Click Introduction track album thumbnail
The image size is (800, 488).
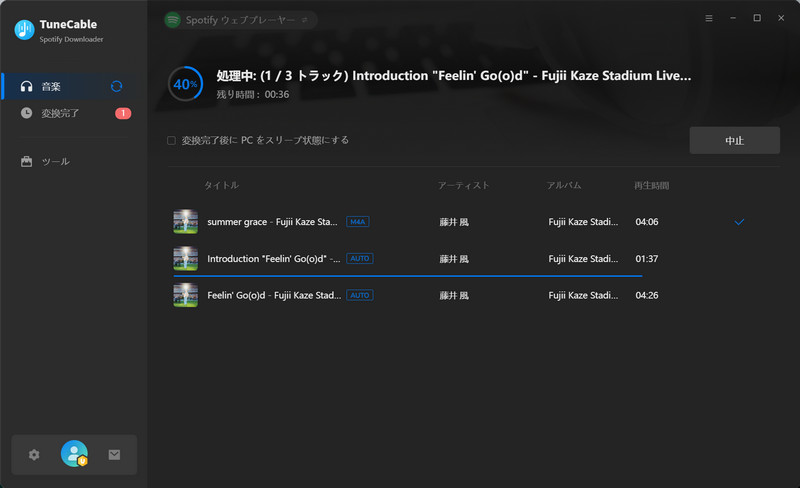pyautogui.click(x=186, y=258)
